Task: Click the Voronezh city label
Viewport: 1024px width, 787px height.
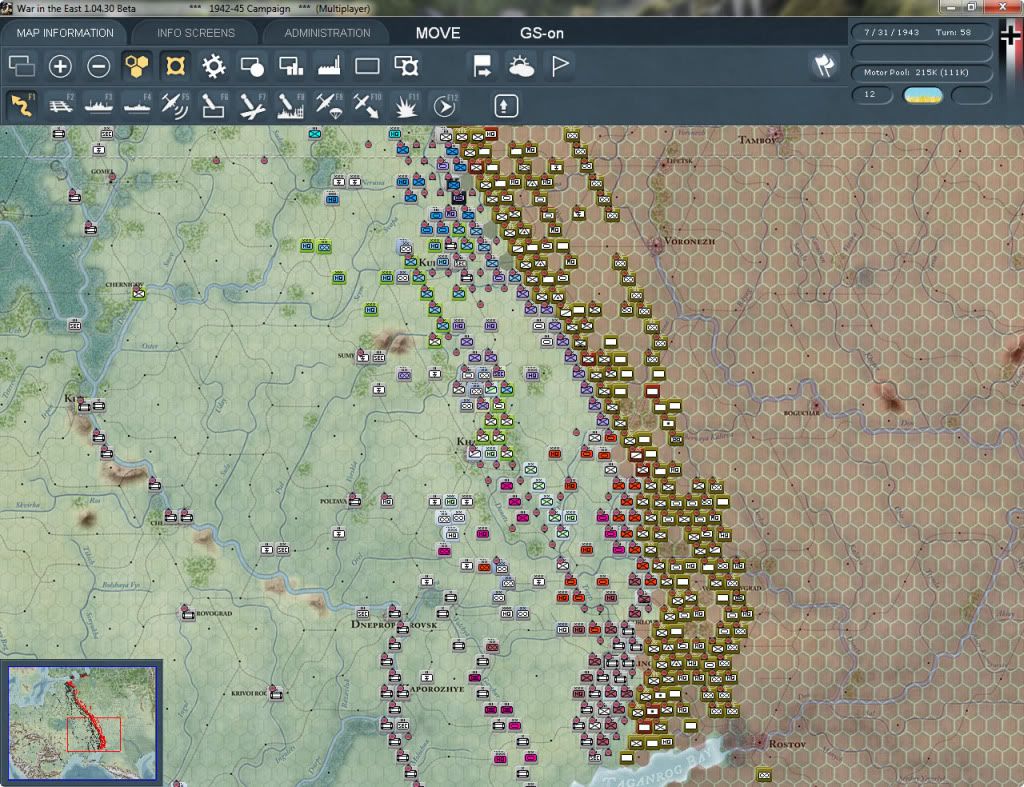Action: pos(690,241)
